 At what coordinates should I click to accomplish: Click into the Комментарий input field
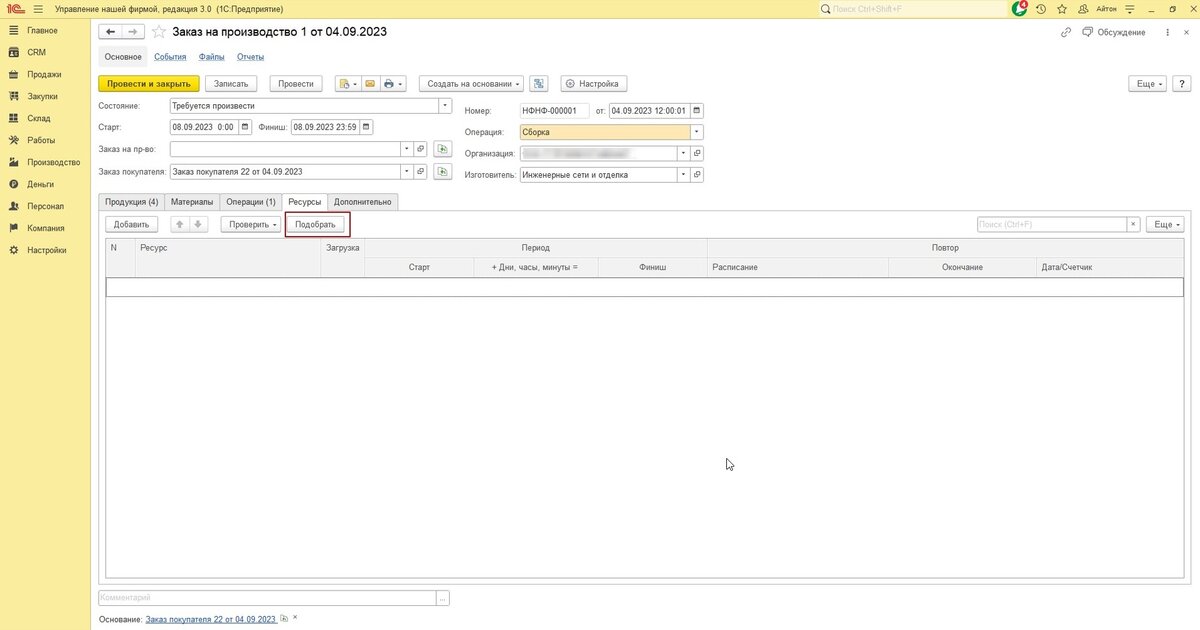pyautogui.click(x=267, y=597)
